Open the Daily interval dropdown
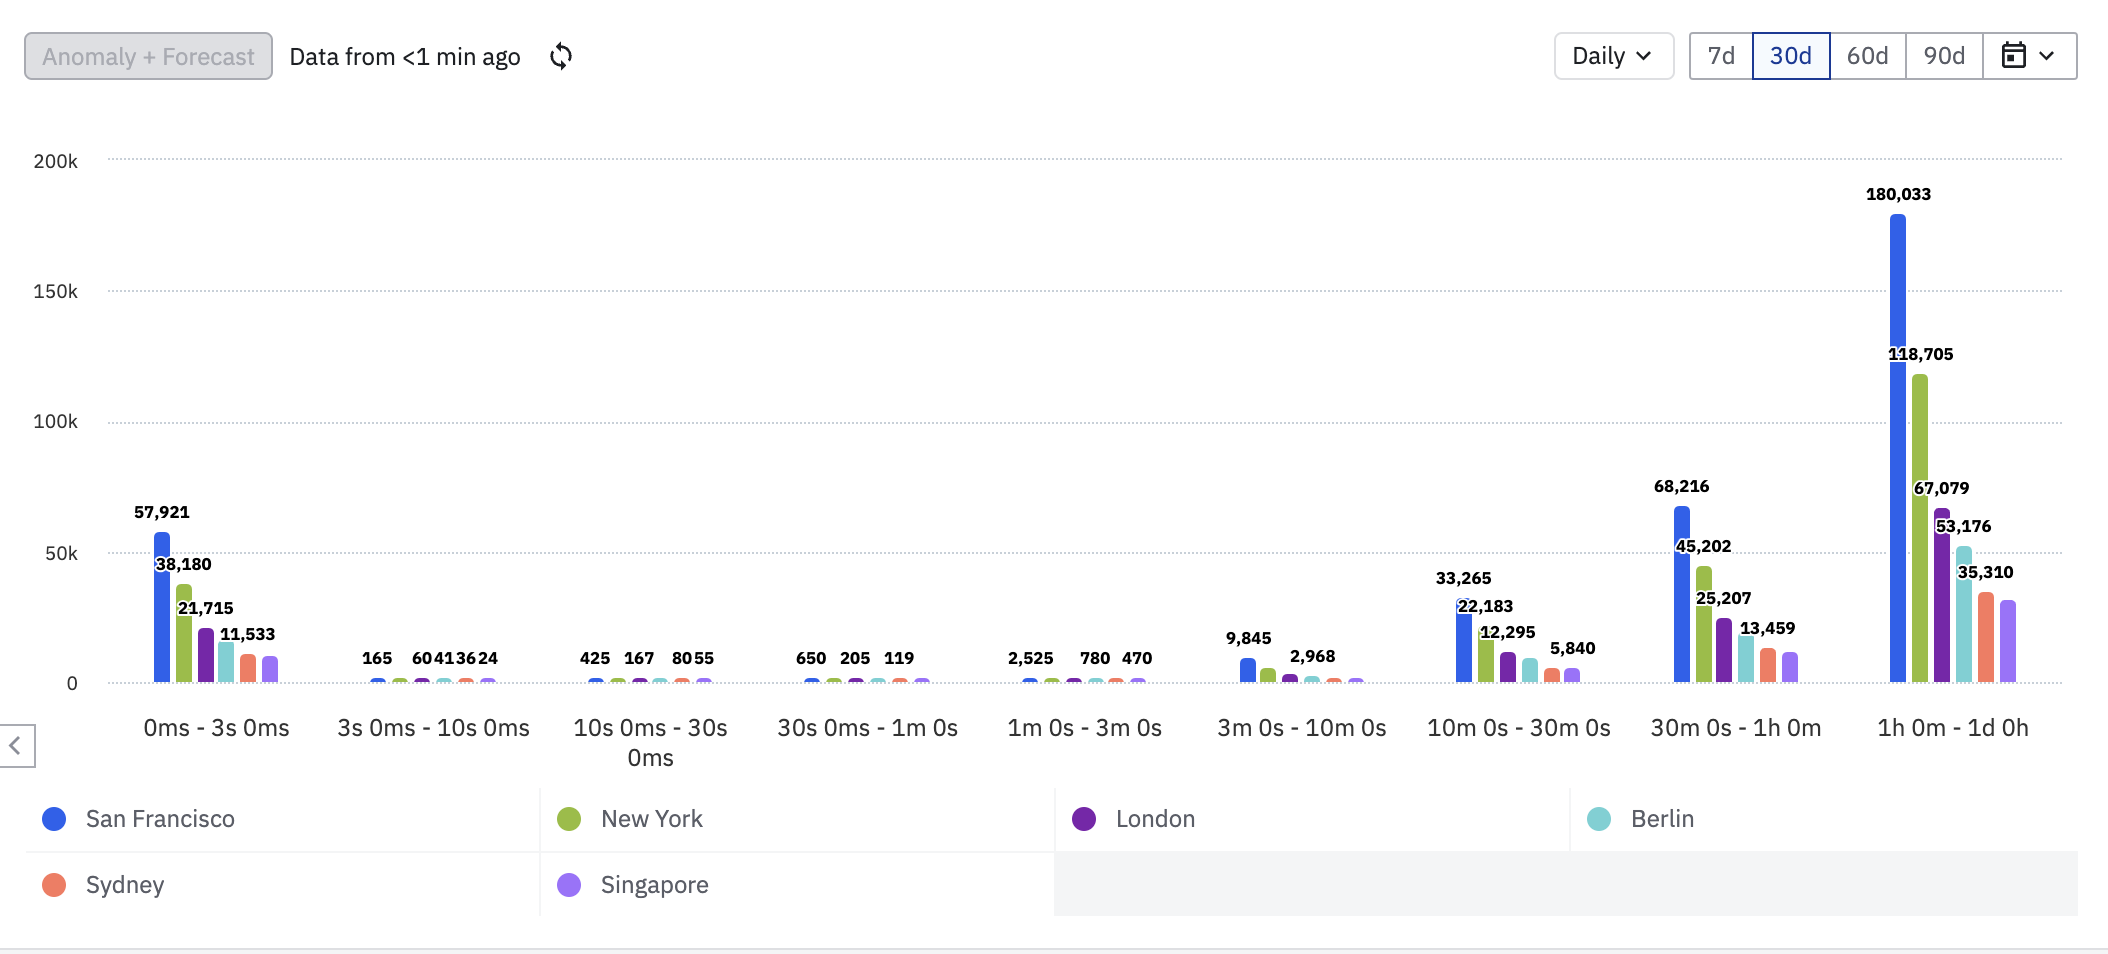 [x=1613, y=56]
